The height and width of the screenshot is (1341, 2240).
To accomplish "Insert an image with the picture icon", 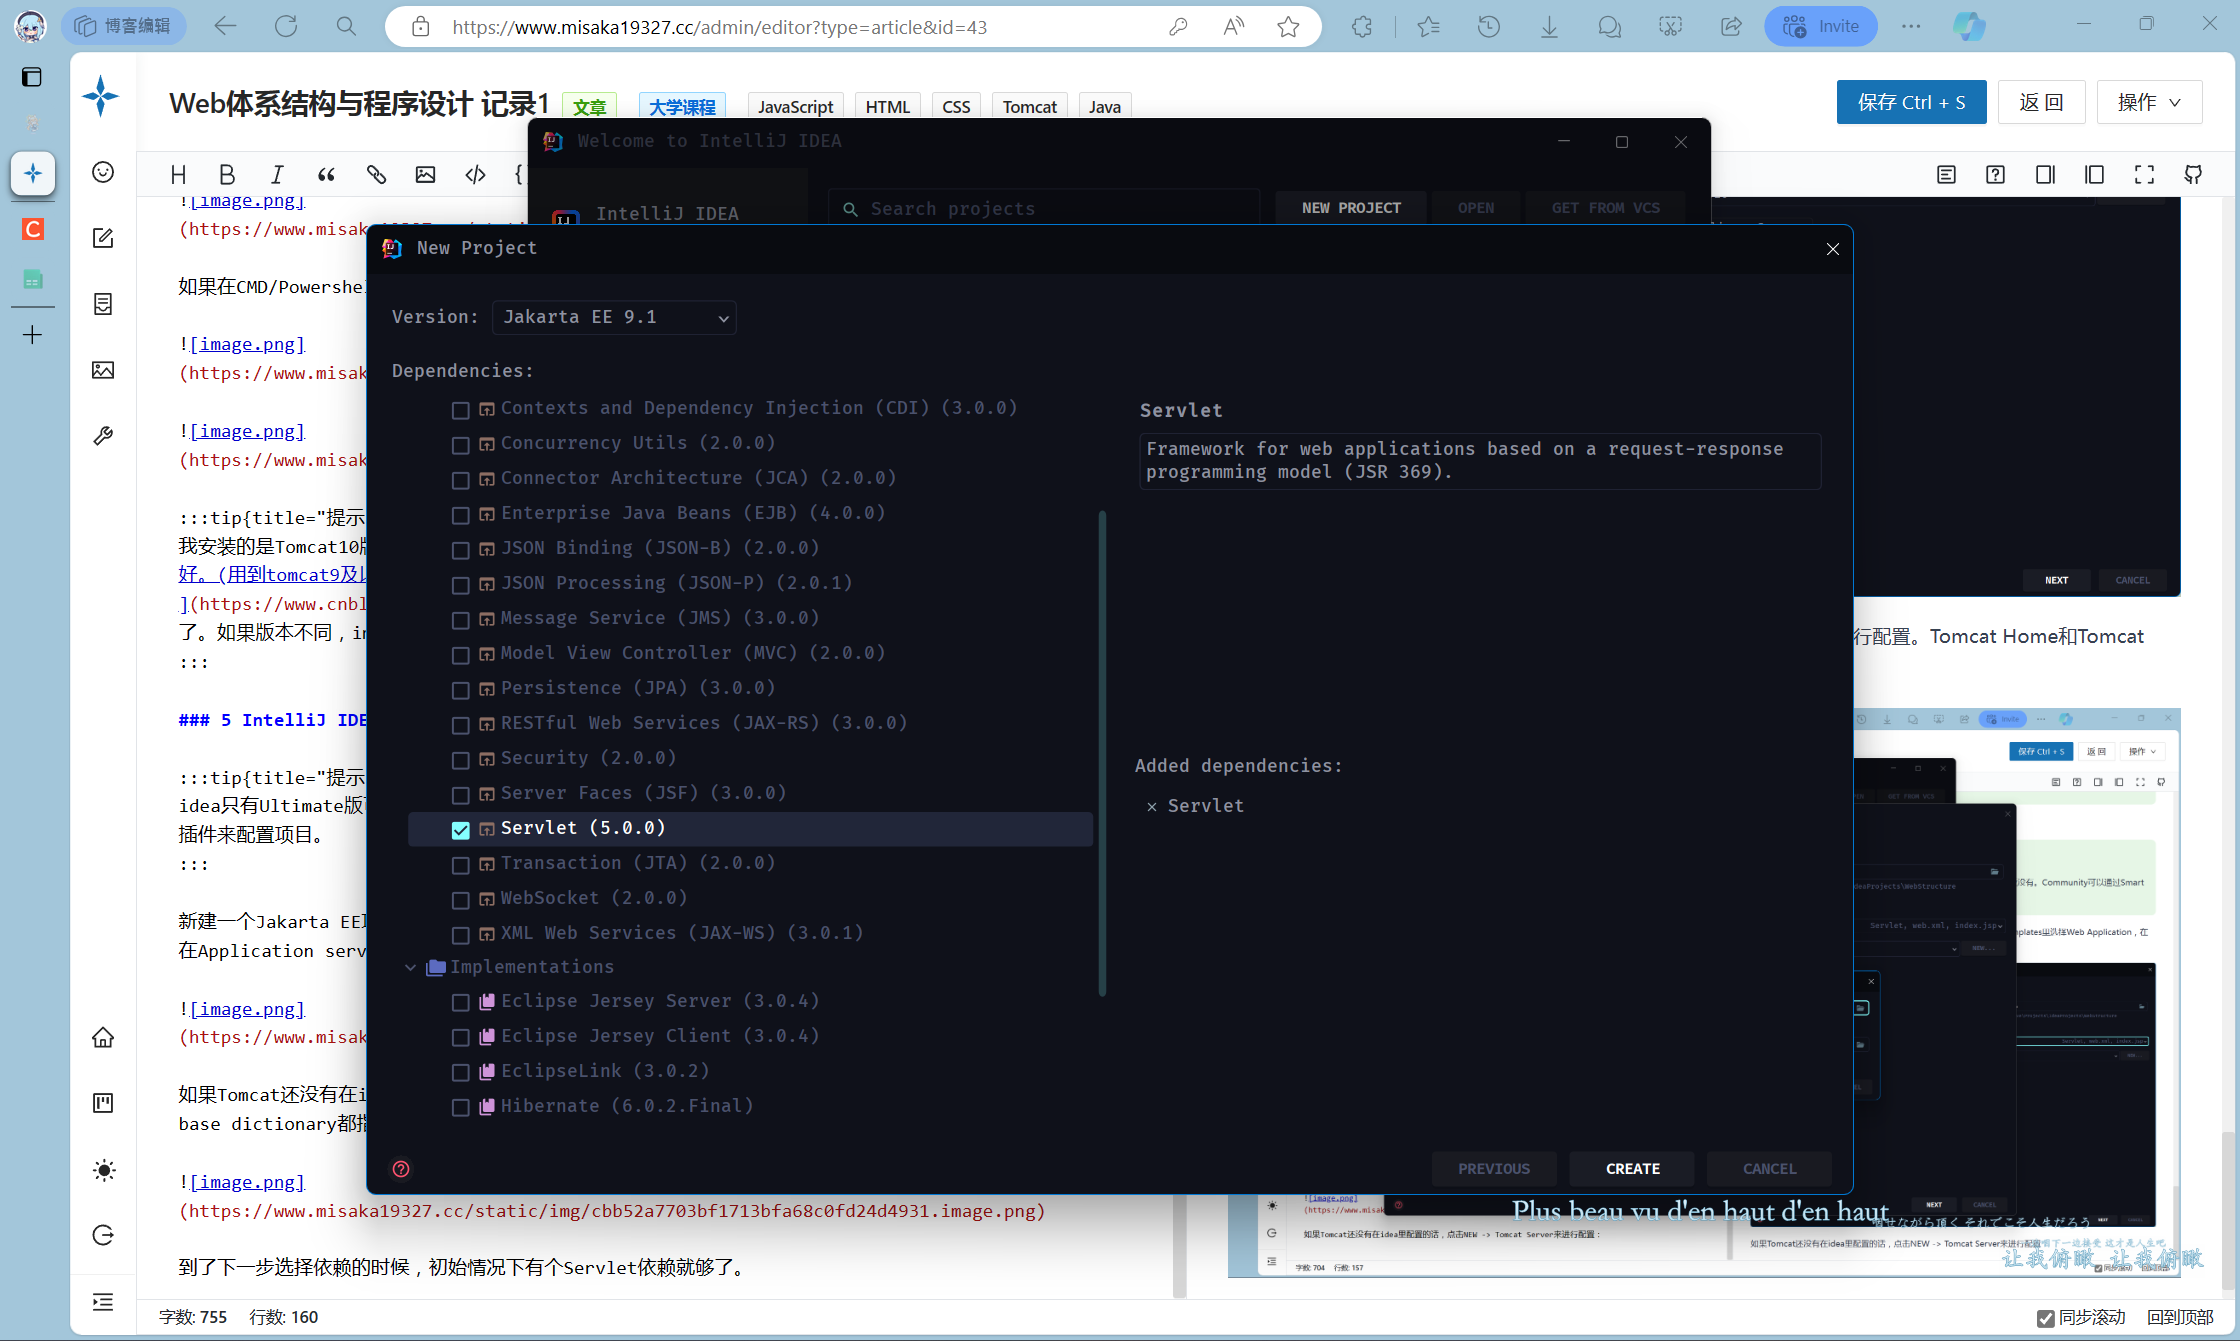I will (425, 175).
